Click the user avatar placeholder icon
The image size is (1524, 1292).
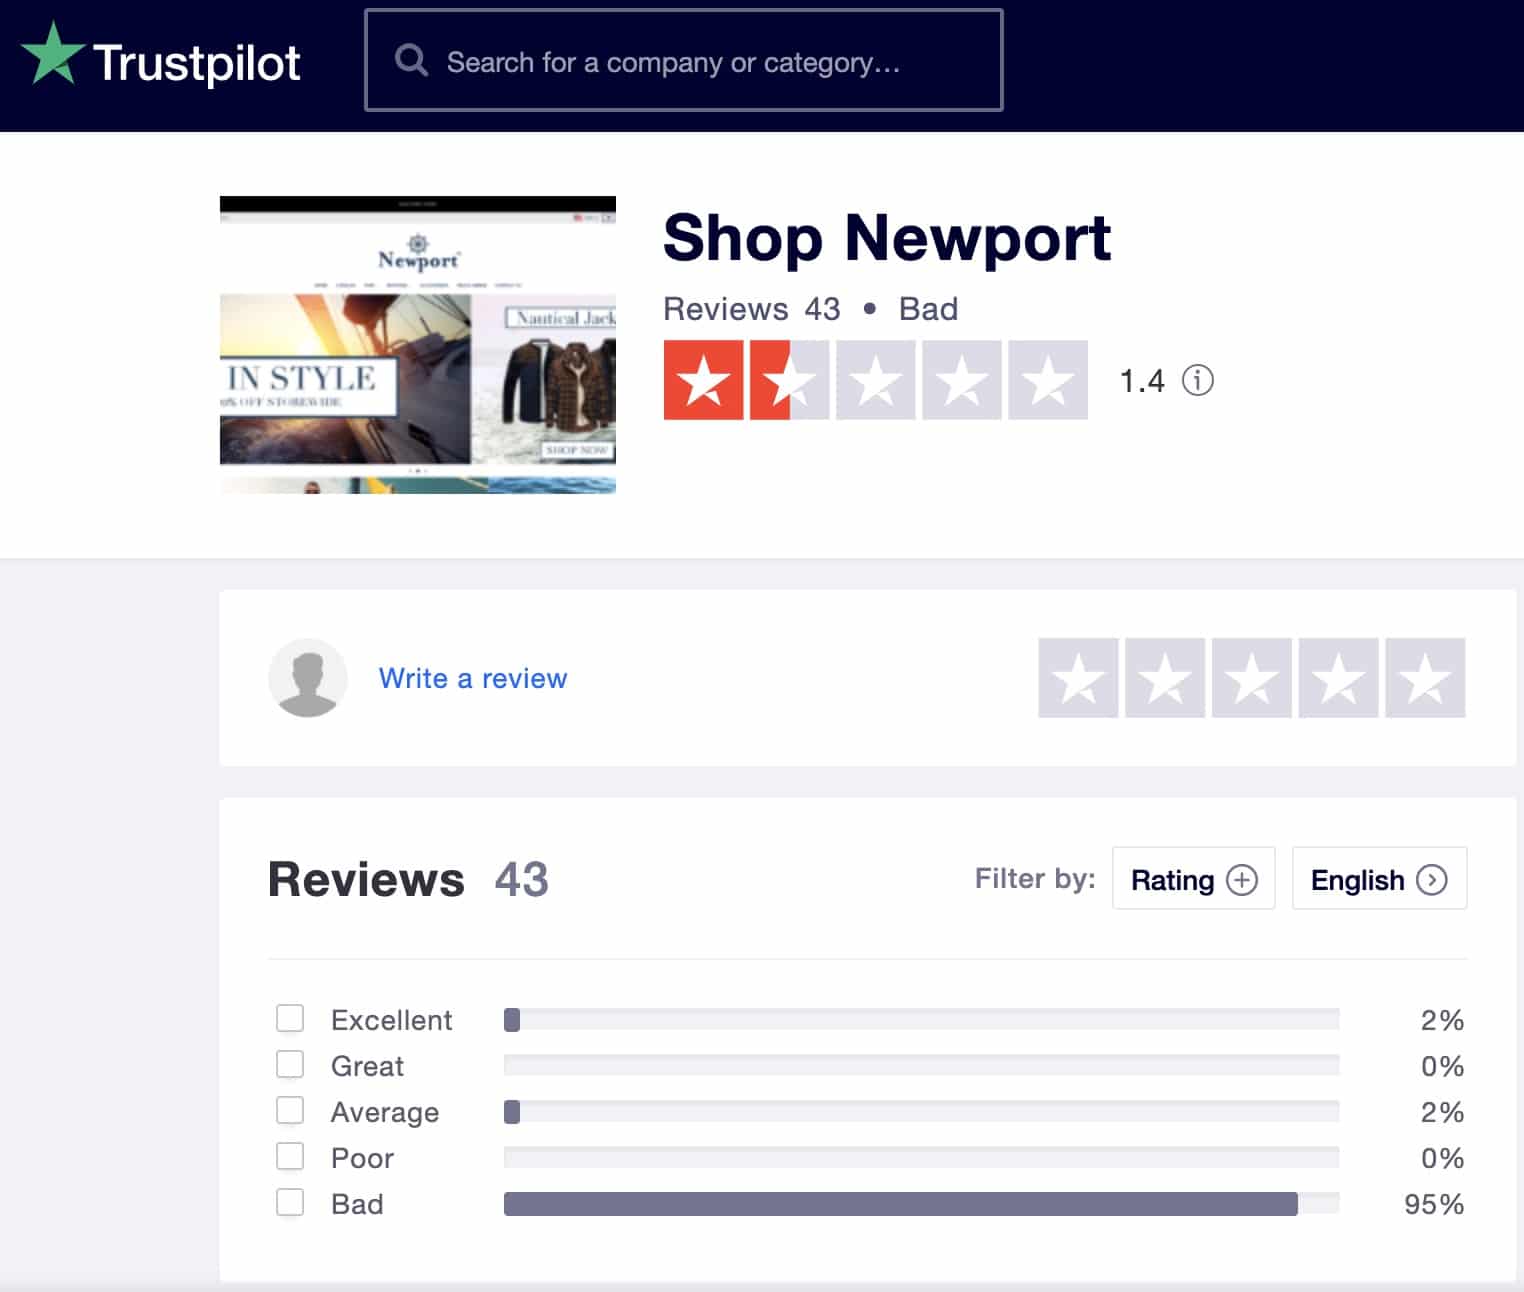308,678
